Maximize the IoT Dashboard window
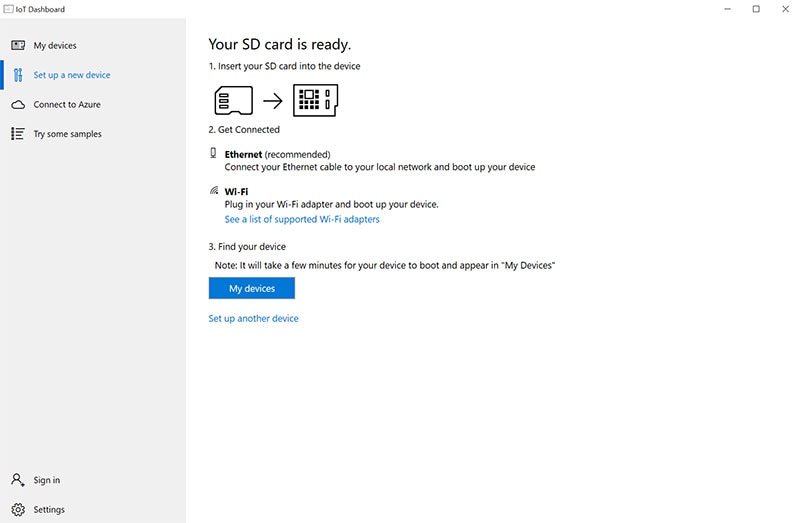800x523 pixels. tap(756, 9)
